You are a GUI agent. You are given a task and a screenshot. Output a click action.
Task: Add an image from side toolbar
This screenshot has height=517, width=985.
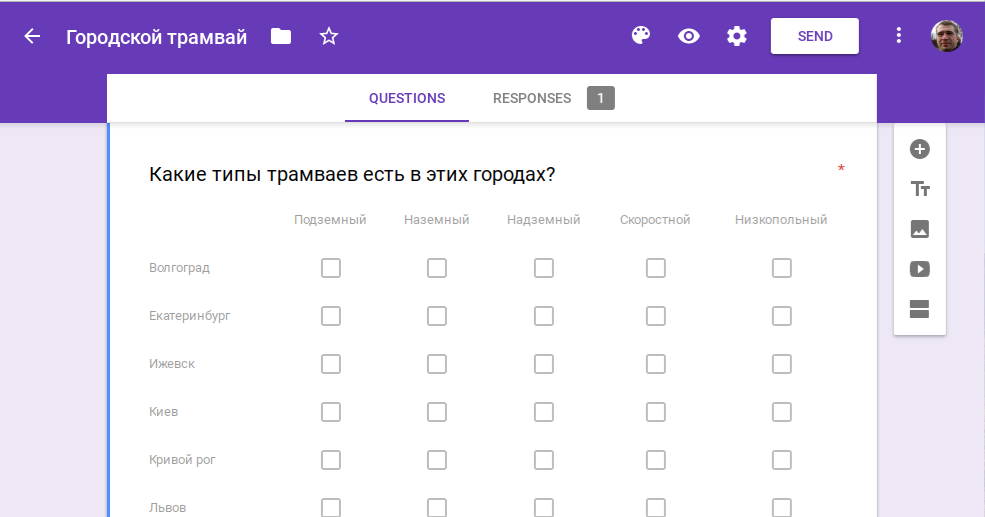[920, 229]
